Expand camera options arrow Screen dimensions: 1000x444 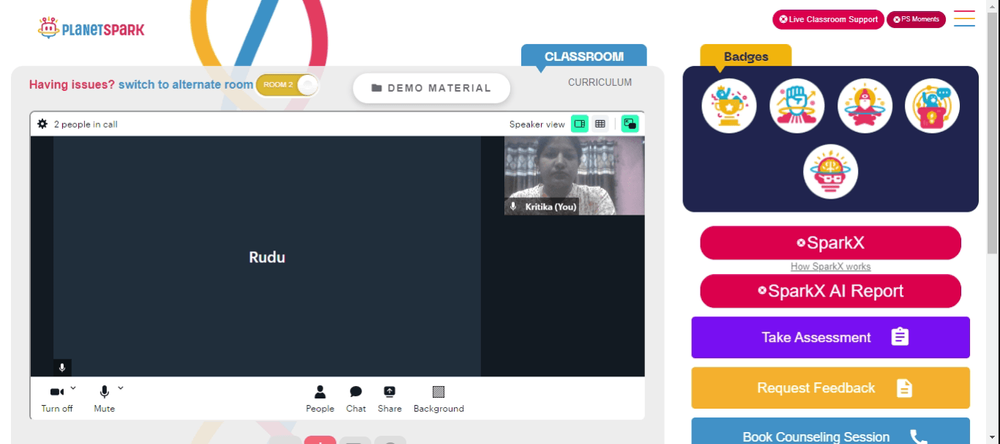pos(73,387)
